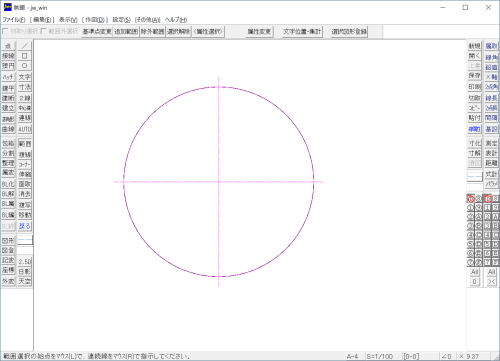Choose the 接円 tangent circle tool

click(8, 66)
